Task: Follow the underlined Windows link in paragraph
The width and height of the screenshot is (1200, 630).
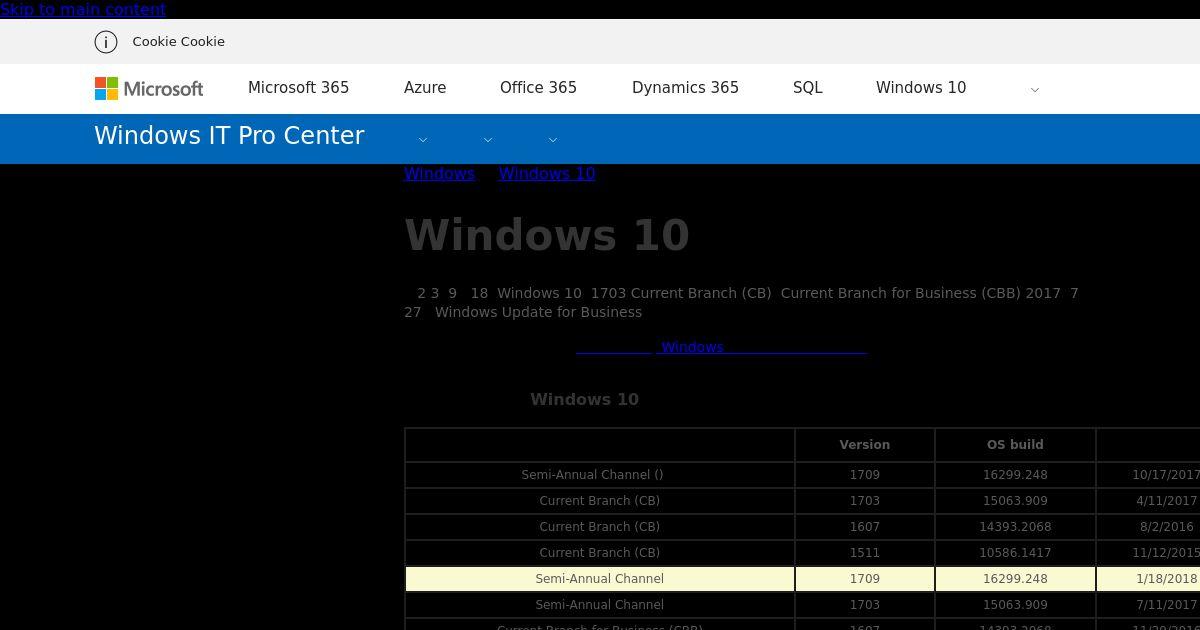Action: tap(721, 347)
